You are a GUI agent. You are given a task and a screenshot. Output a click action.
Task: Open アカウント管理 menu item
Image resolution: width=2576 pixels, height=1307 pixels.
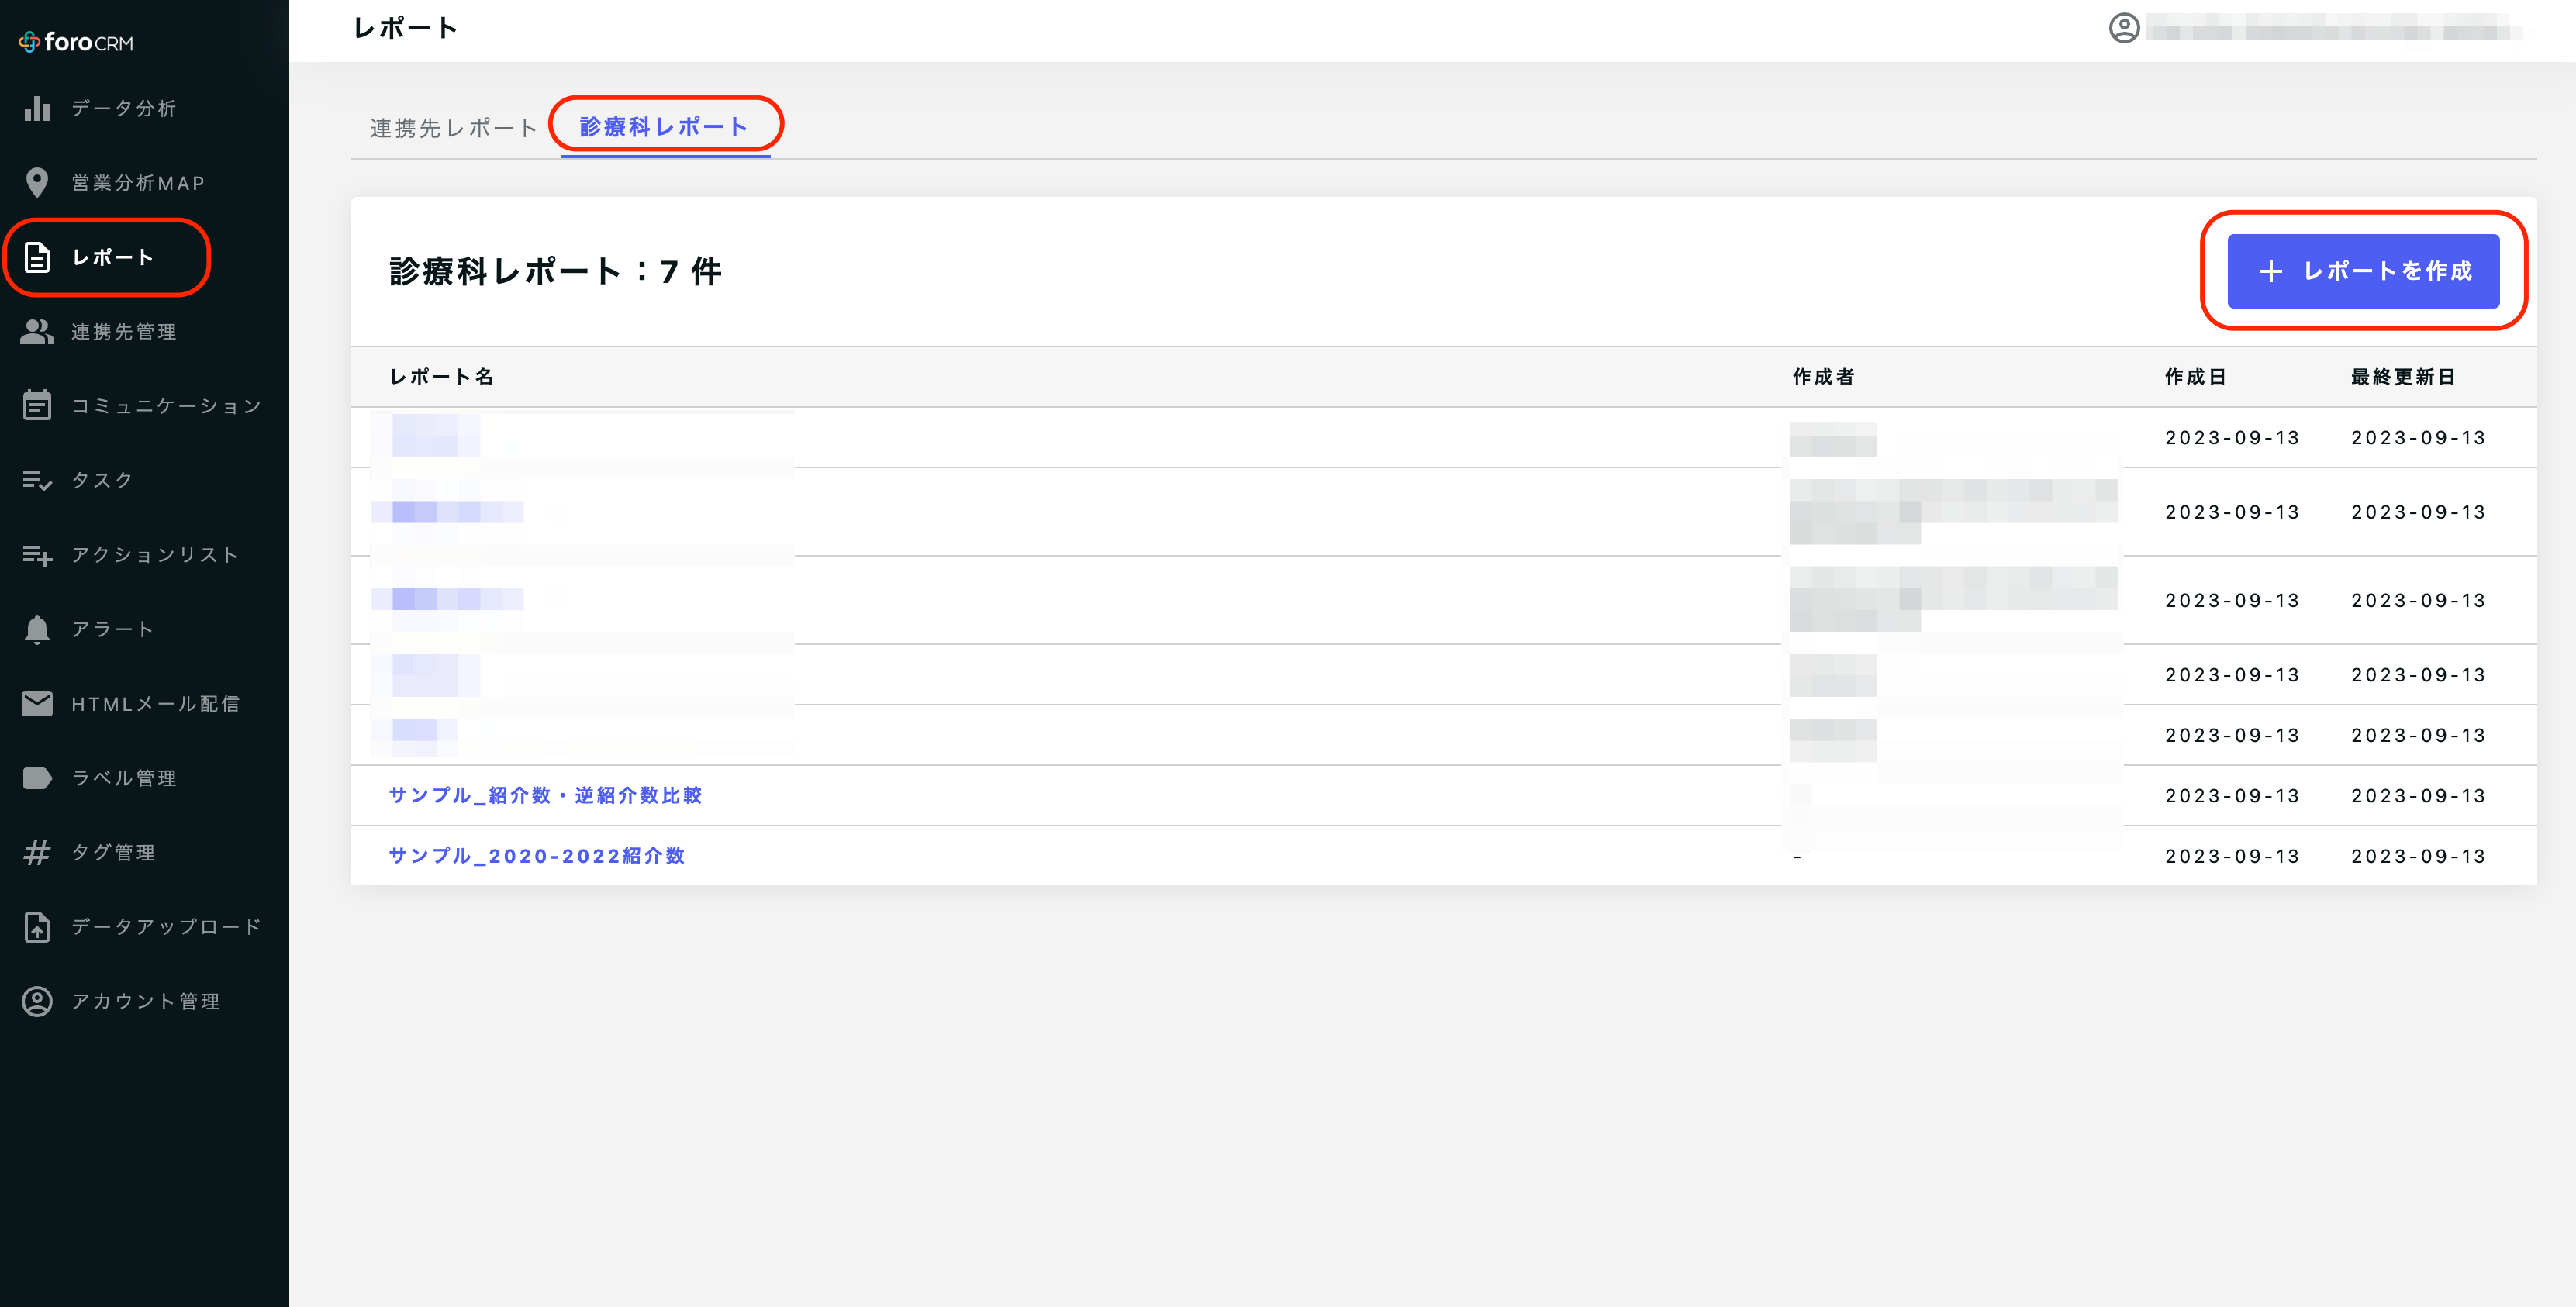click(x=145, y=1001)
